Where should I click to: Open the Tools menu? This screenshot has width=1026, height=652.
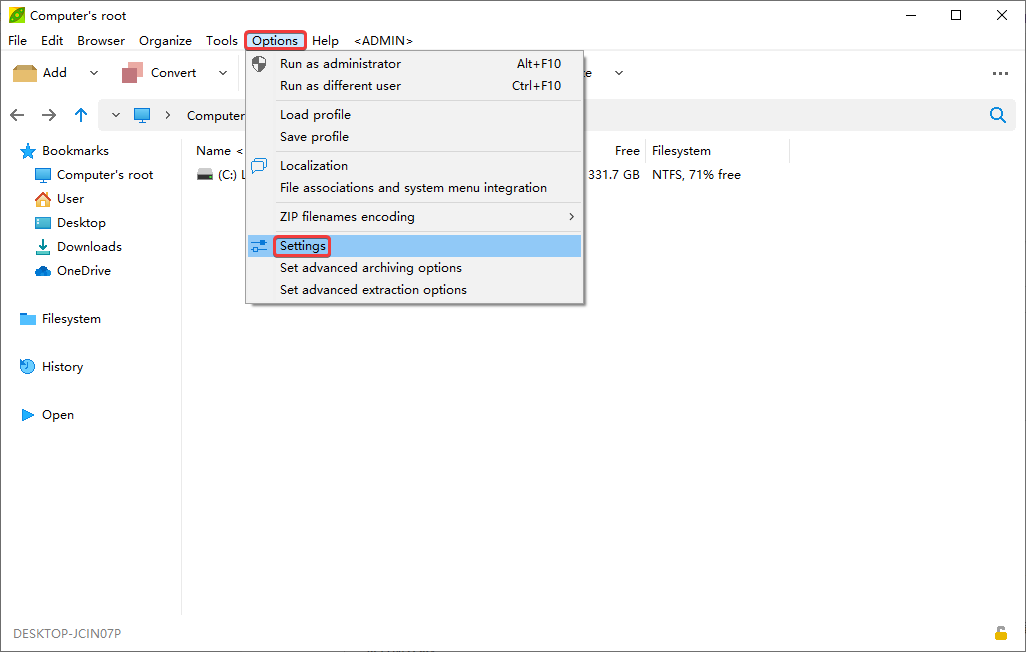pos(222,41)
